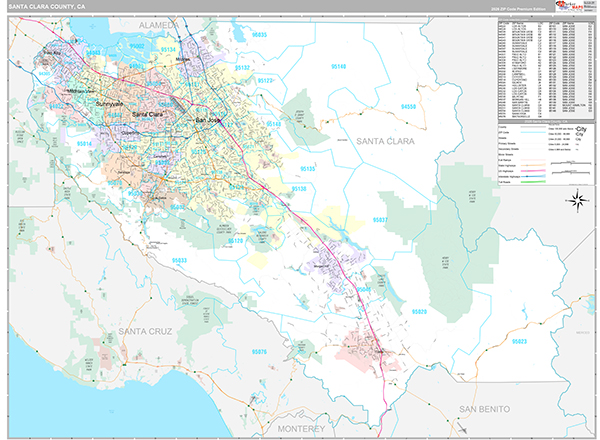Click ZIP code 95138

coord(299,189)
